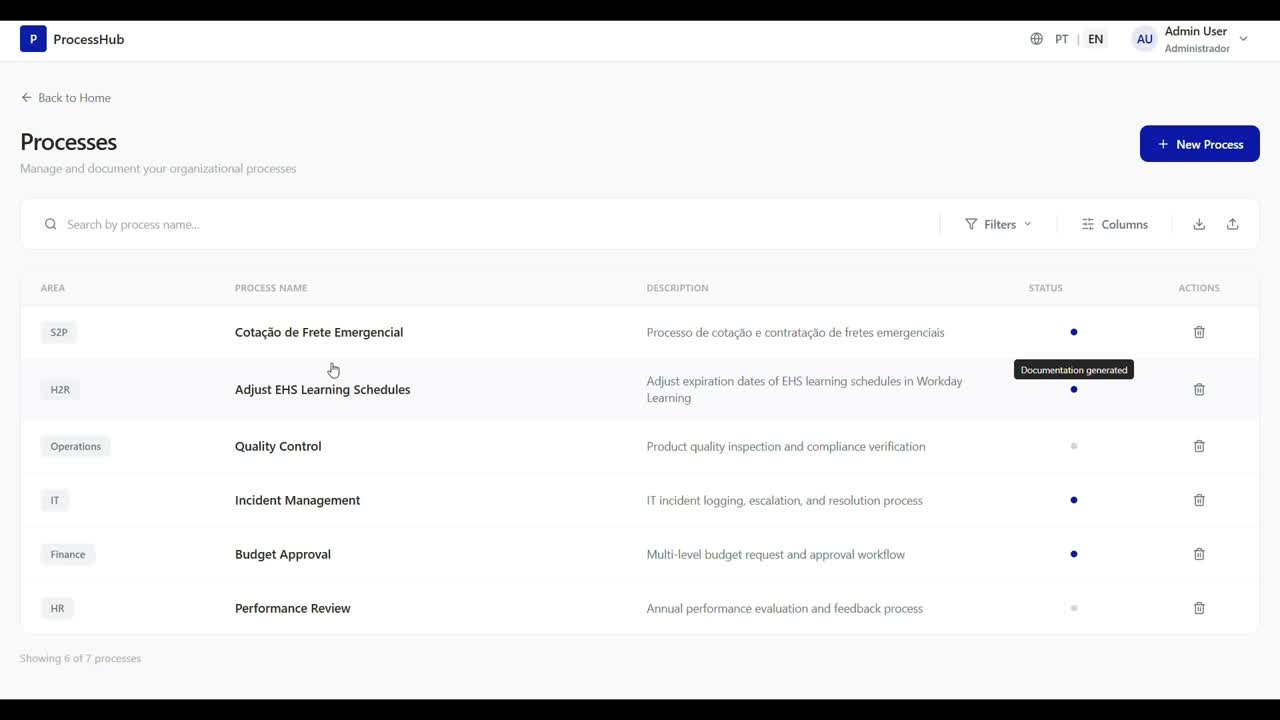Click the upload icon in the toolbar
Viewport: 1280px width, 720px height.
[1232, 224]
